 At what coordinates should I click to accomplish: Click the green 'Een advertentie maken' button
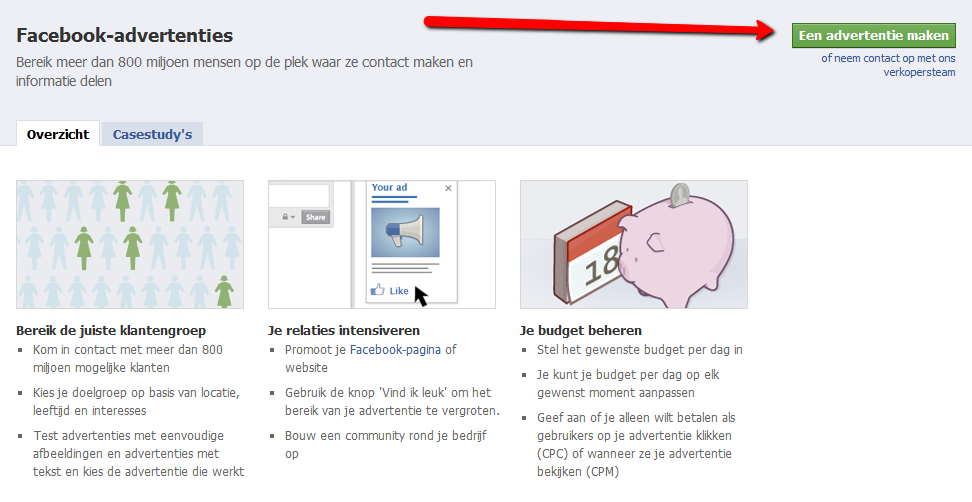[x=873, y=35]
